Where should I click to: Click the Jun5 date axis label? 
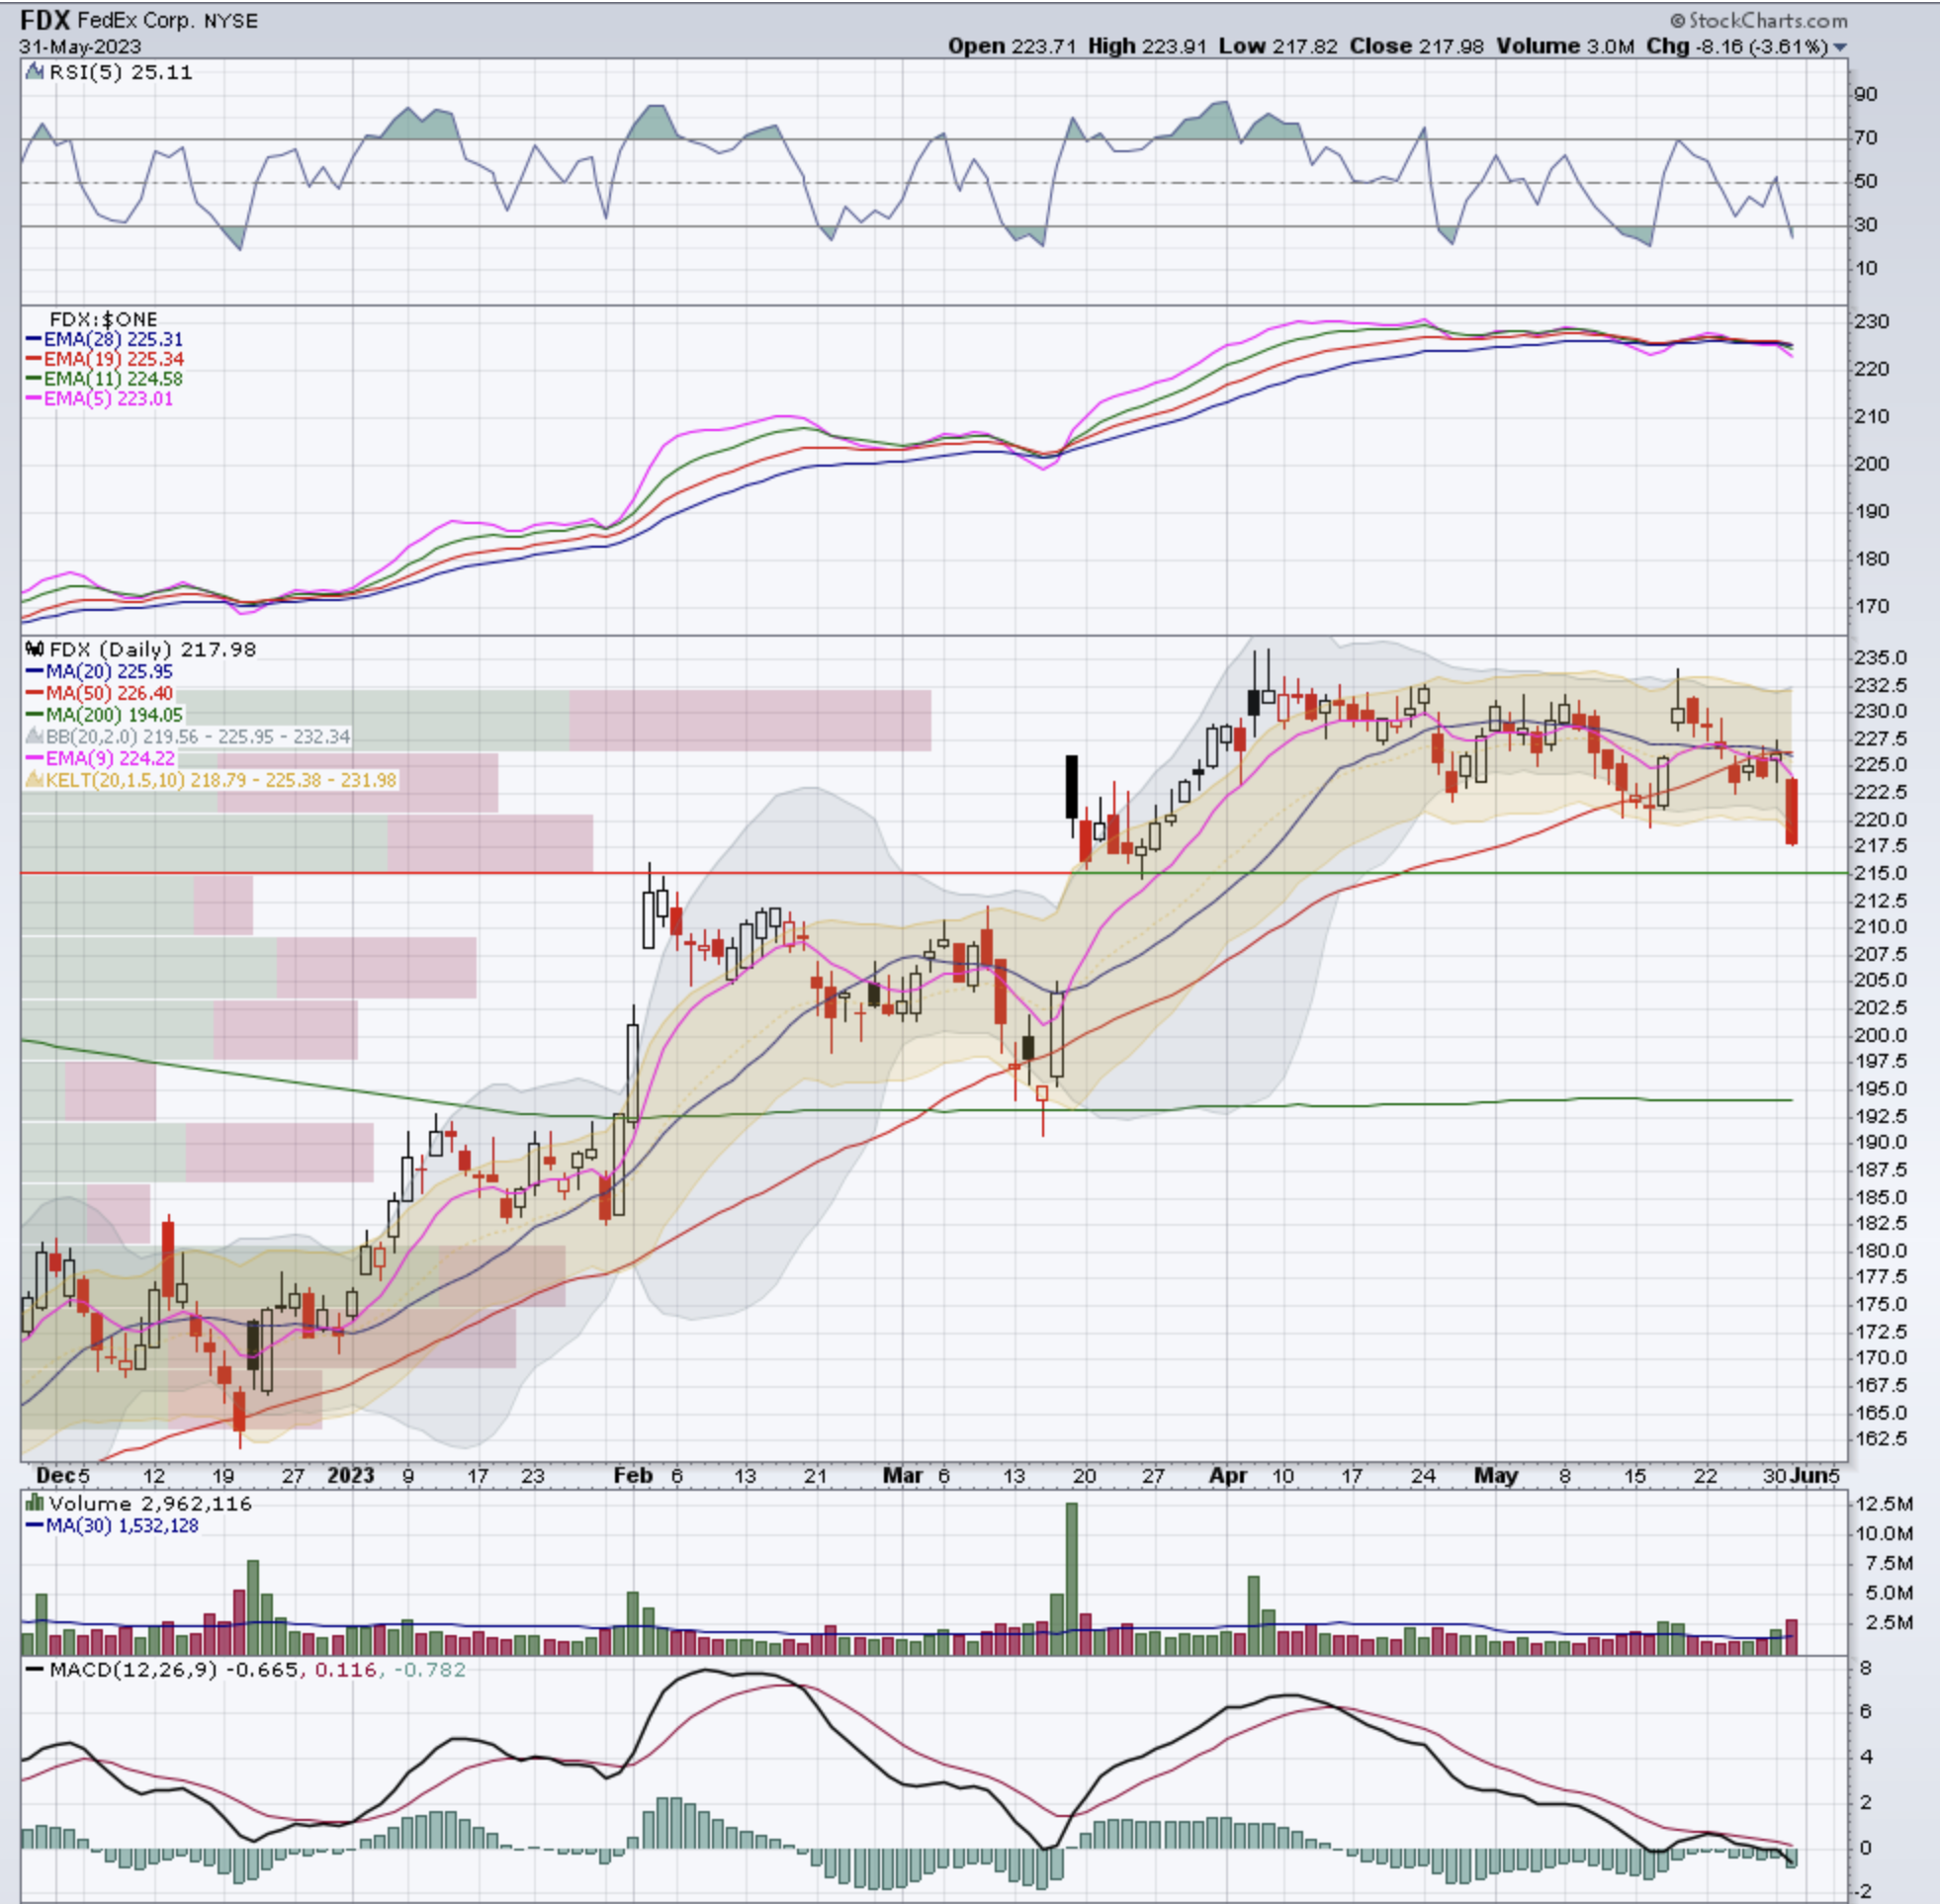(x=1815, y=1475)
